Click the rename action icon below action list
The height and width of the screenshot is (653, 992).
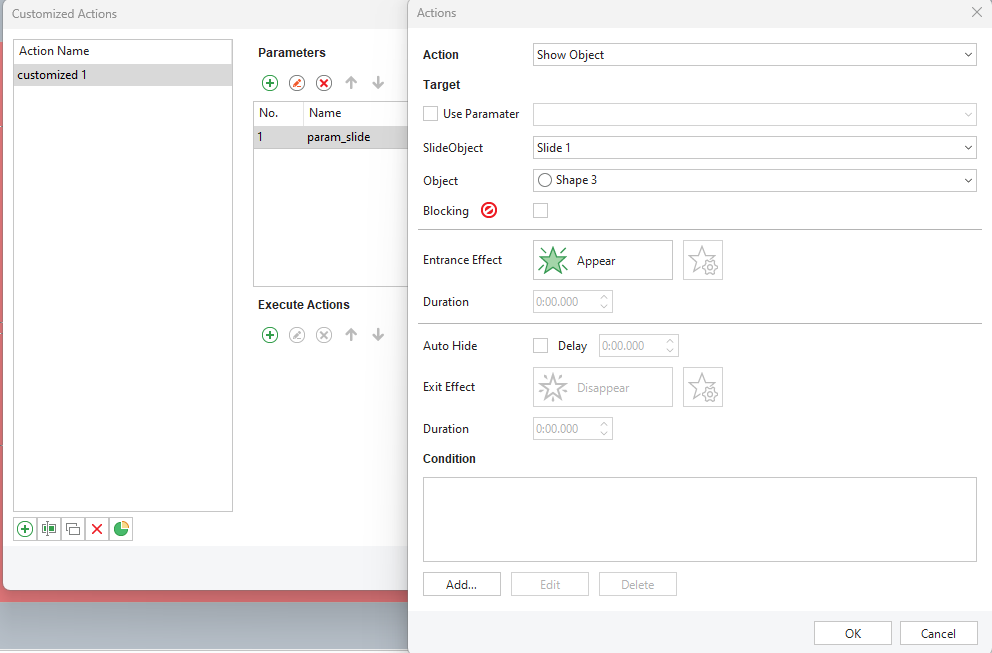(49, 529)
